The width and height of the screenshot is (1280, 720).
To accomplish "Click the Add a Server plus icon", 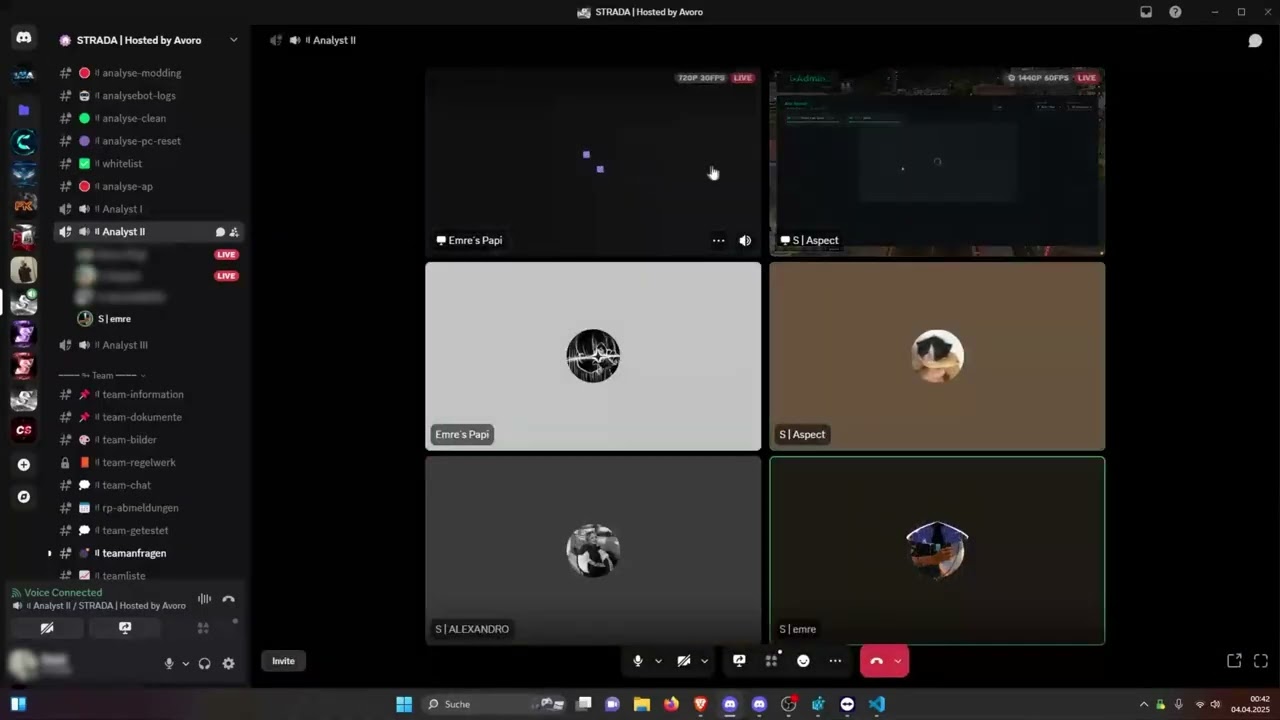I will point(24,464).
